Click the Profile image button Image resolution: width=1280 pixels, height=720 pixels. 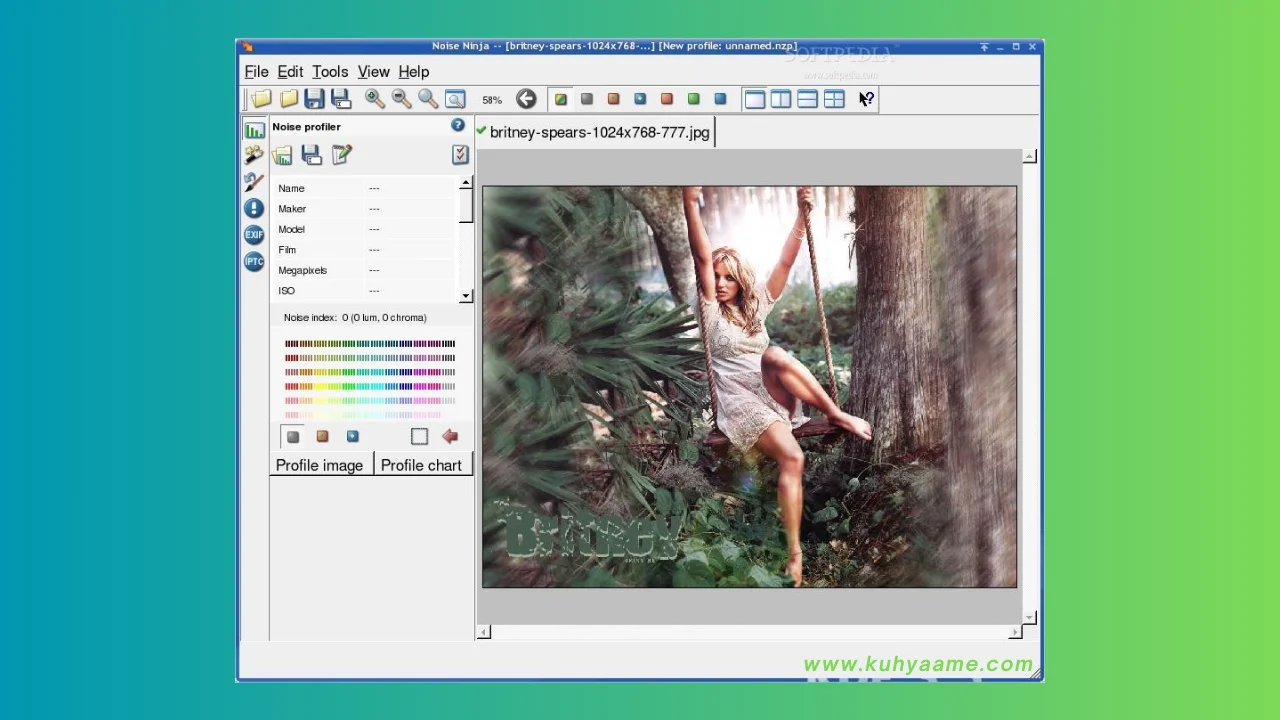[320, 465]
